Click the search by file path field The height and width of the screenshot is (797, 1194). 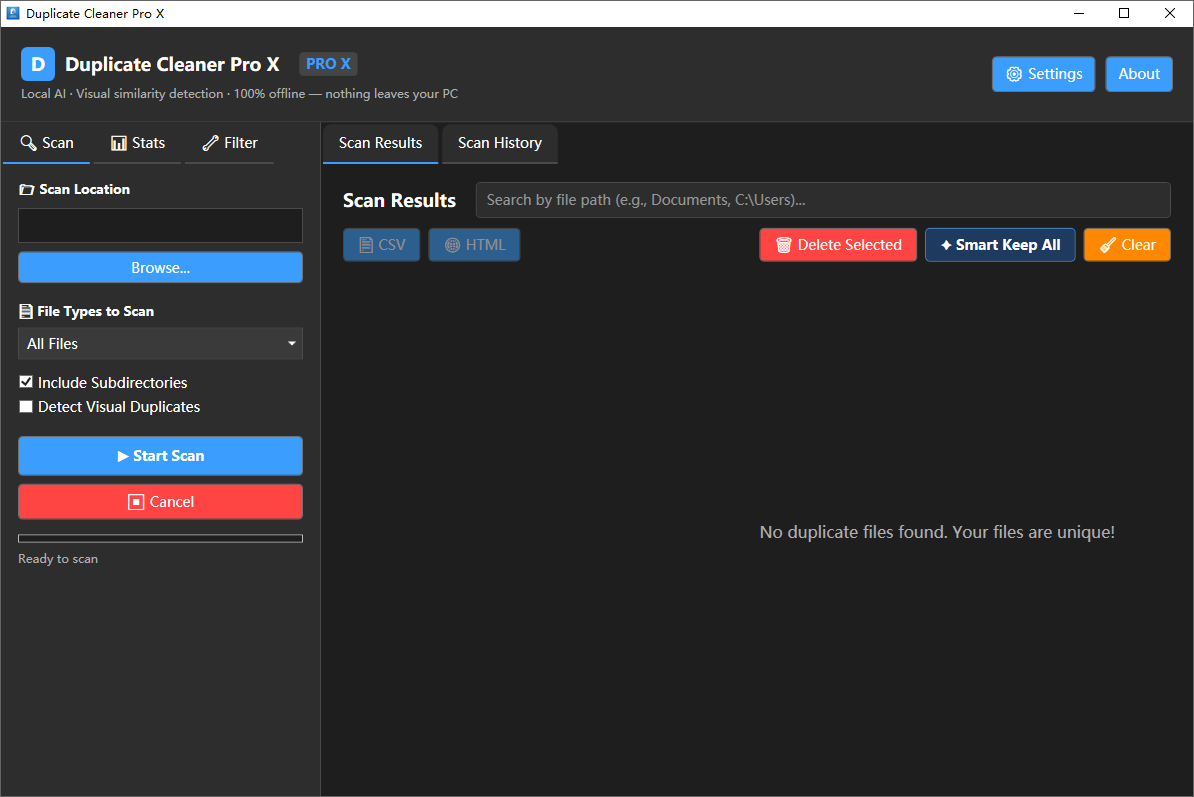[x=823, y=200]
